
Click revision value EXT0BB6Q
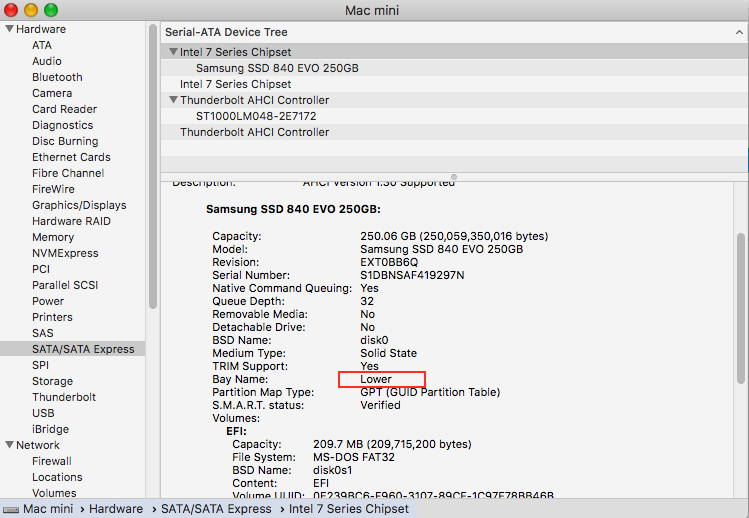click(x=389, y=262)
